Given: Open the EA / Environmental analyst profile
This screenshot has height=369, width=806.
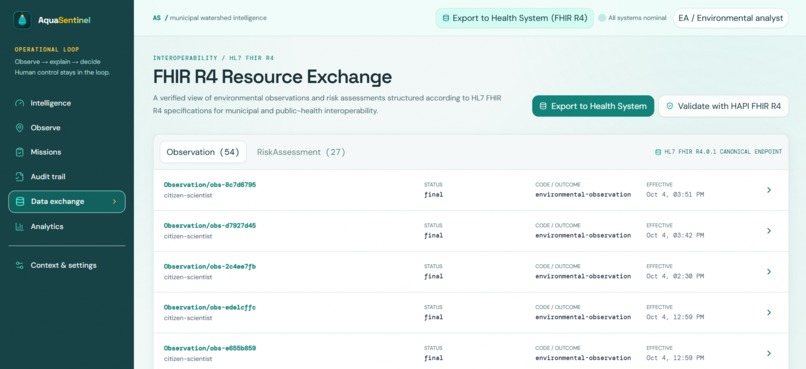Looking at the screenshot, I should click(x=730, y=18).
